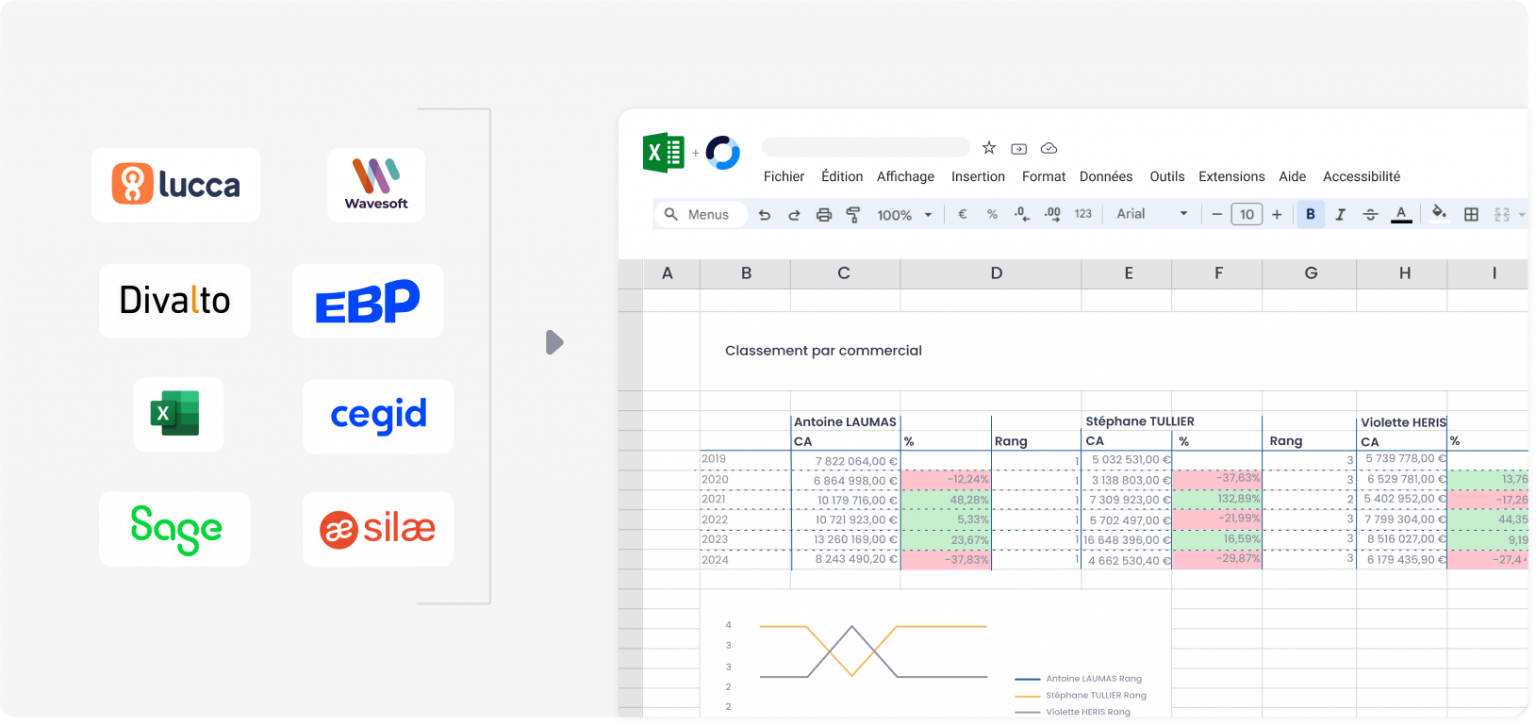Toggle italic formatting
The width and height of the screenshot is (1536, 725).
tap(1340, 214)
